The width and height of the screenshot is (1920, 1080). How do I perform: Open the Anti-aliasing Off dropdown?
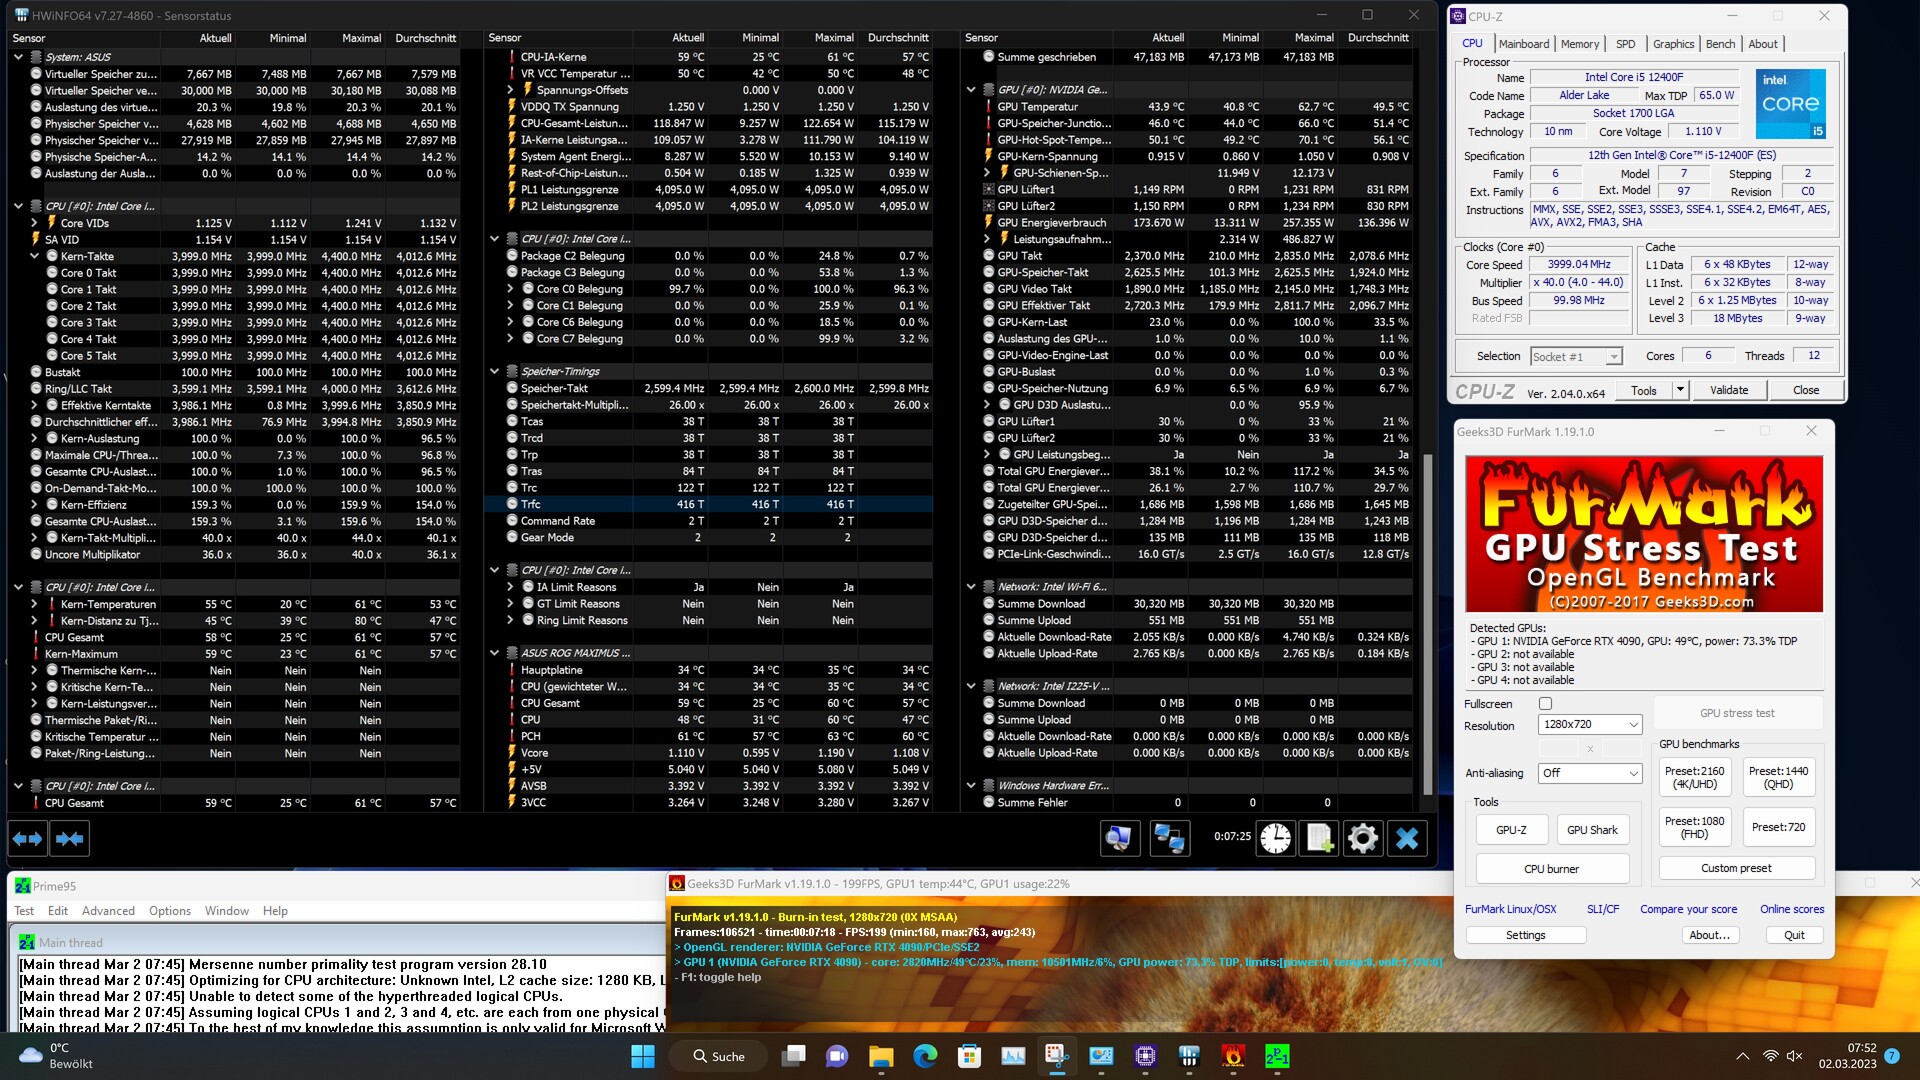pyautogui.click(x=1589, y=773)
